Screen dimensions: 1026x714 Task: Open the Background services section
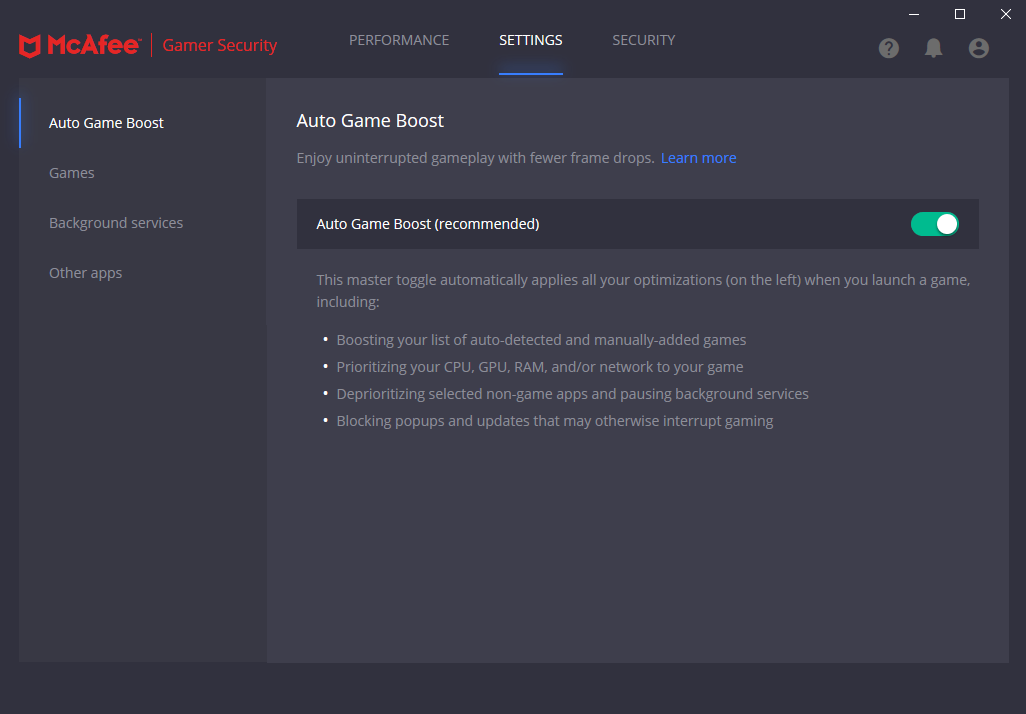(116, 223)
